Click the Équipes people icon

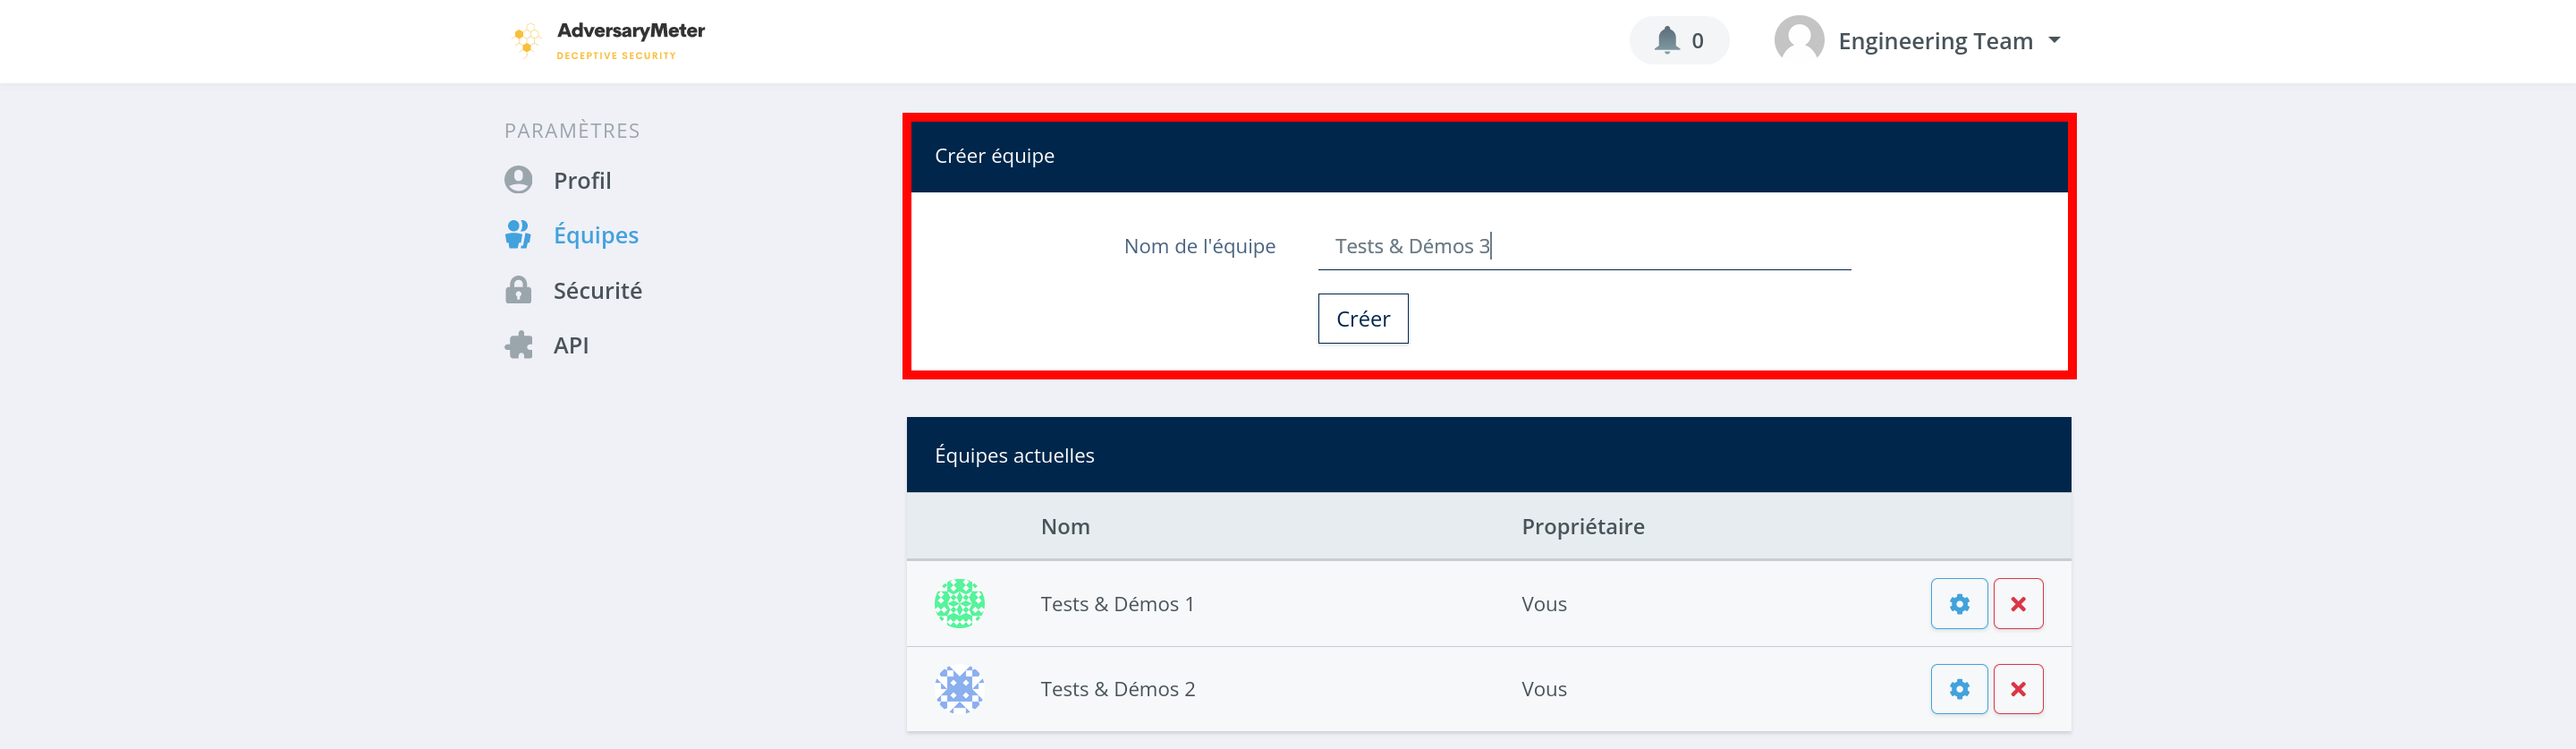click(x=518, y=235)
